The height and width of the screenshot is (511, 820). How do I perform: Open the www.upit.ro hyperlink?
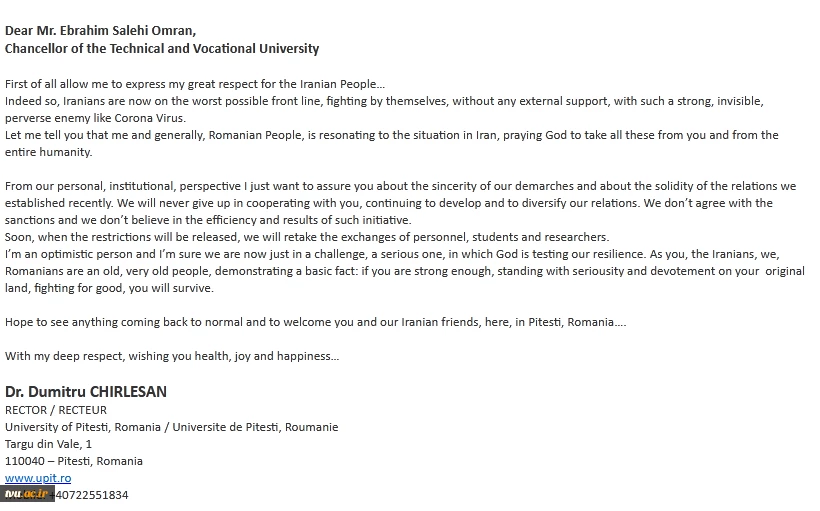[x=38, y=478]
